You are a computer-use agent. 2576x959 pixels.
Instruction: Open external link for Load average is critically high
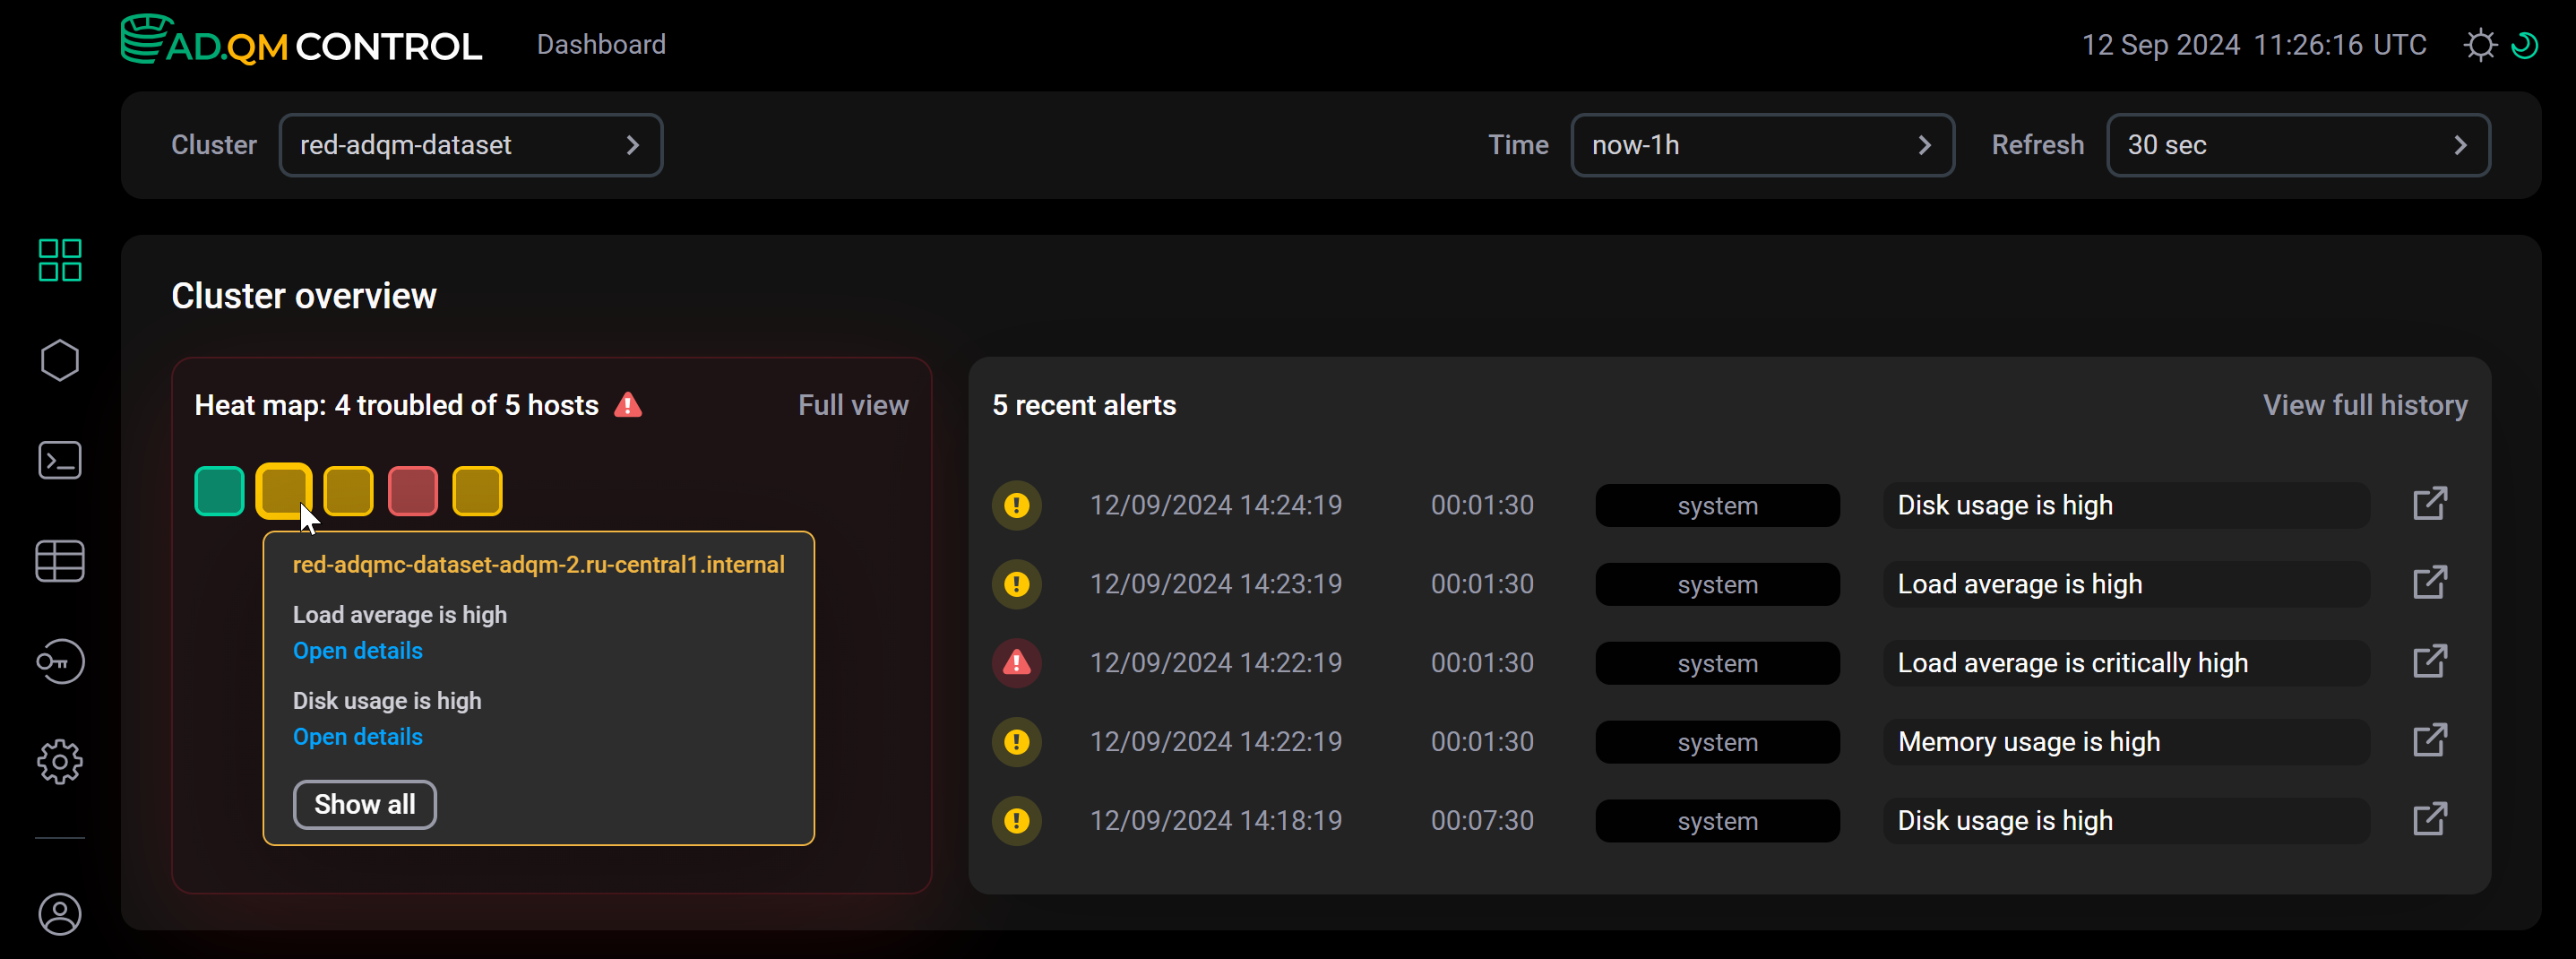point(2429,662)
